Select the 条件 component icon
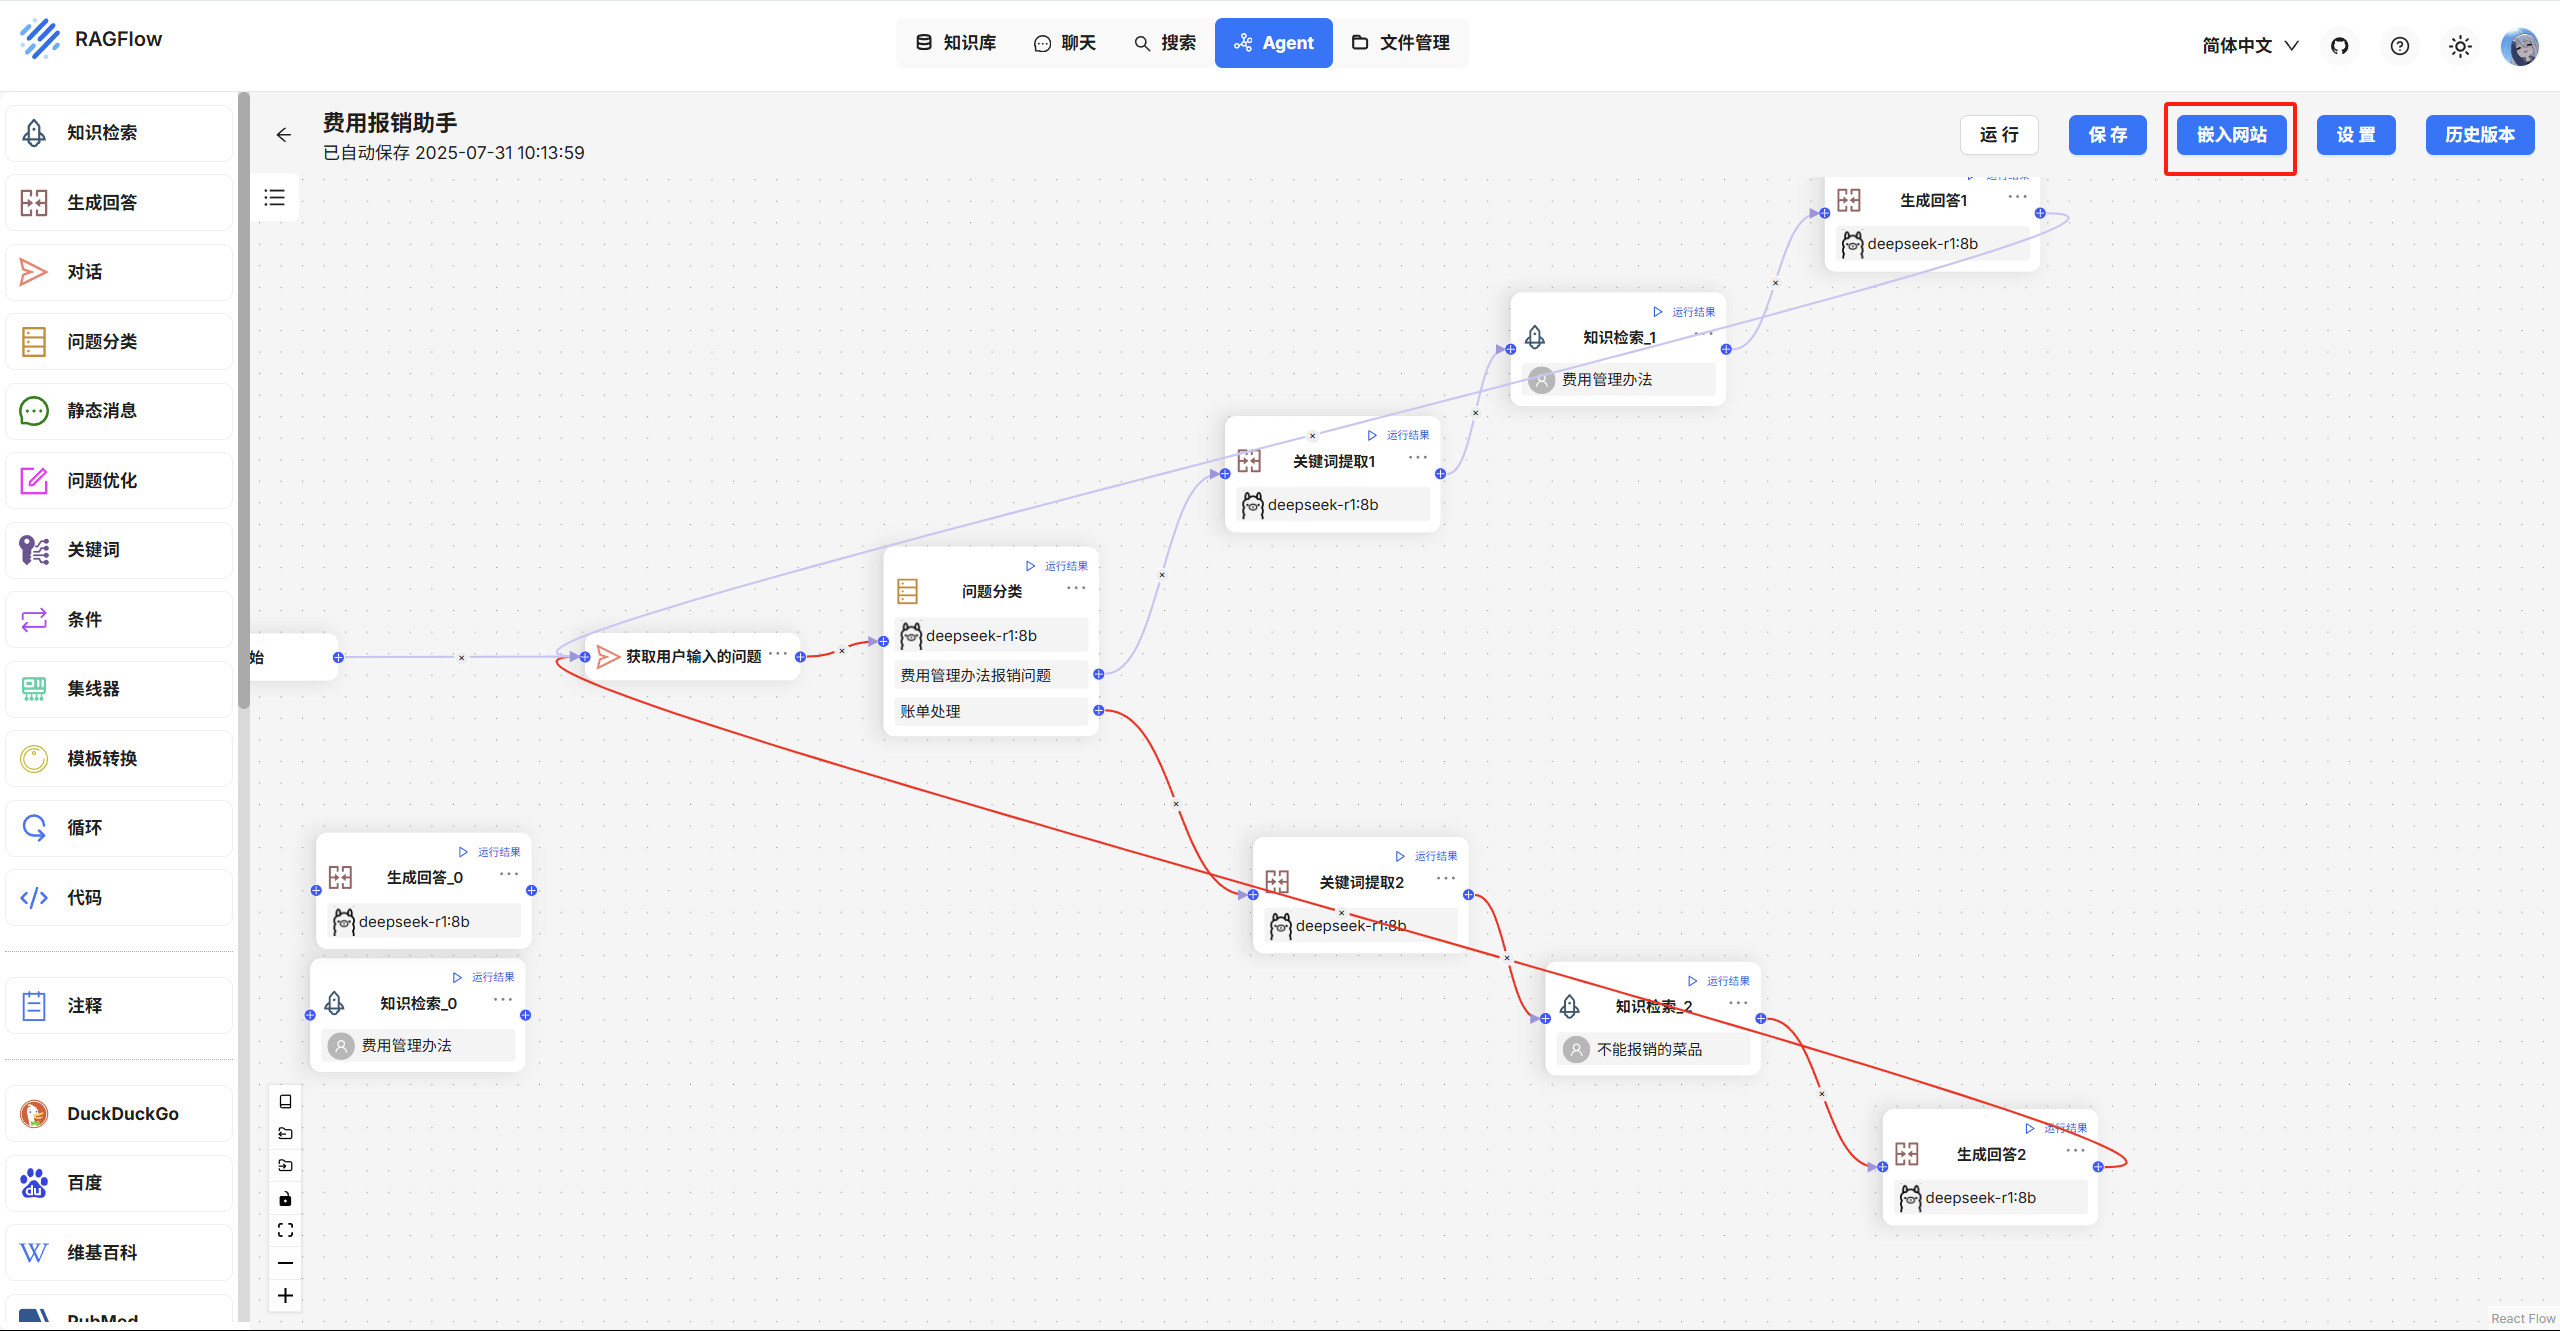 33,619
